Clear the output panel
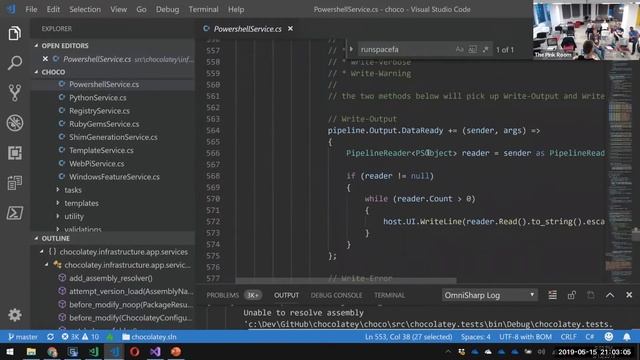 [x=552, y=295]
